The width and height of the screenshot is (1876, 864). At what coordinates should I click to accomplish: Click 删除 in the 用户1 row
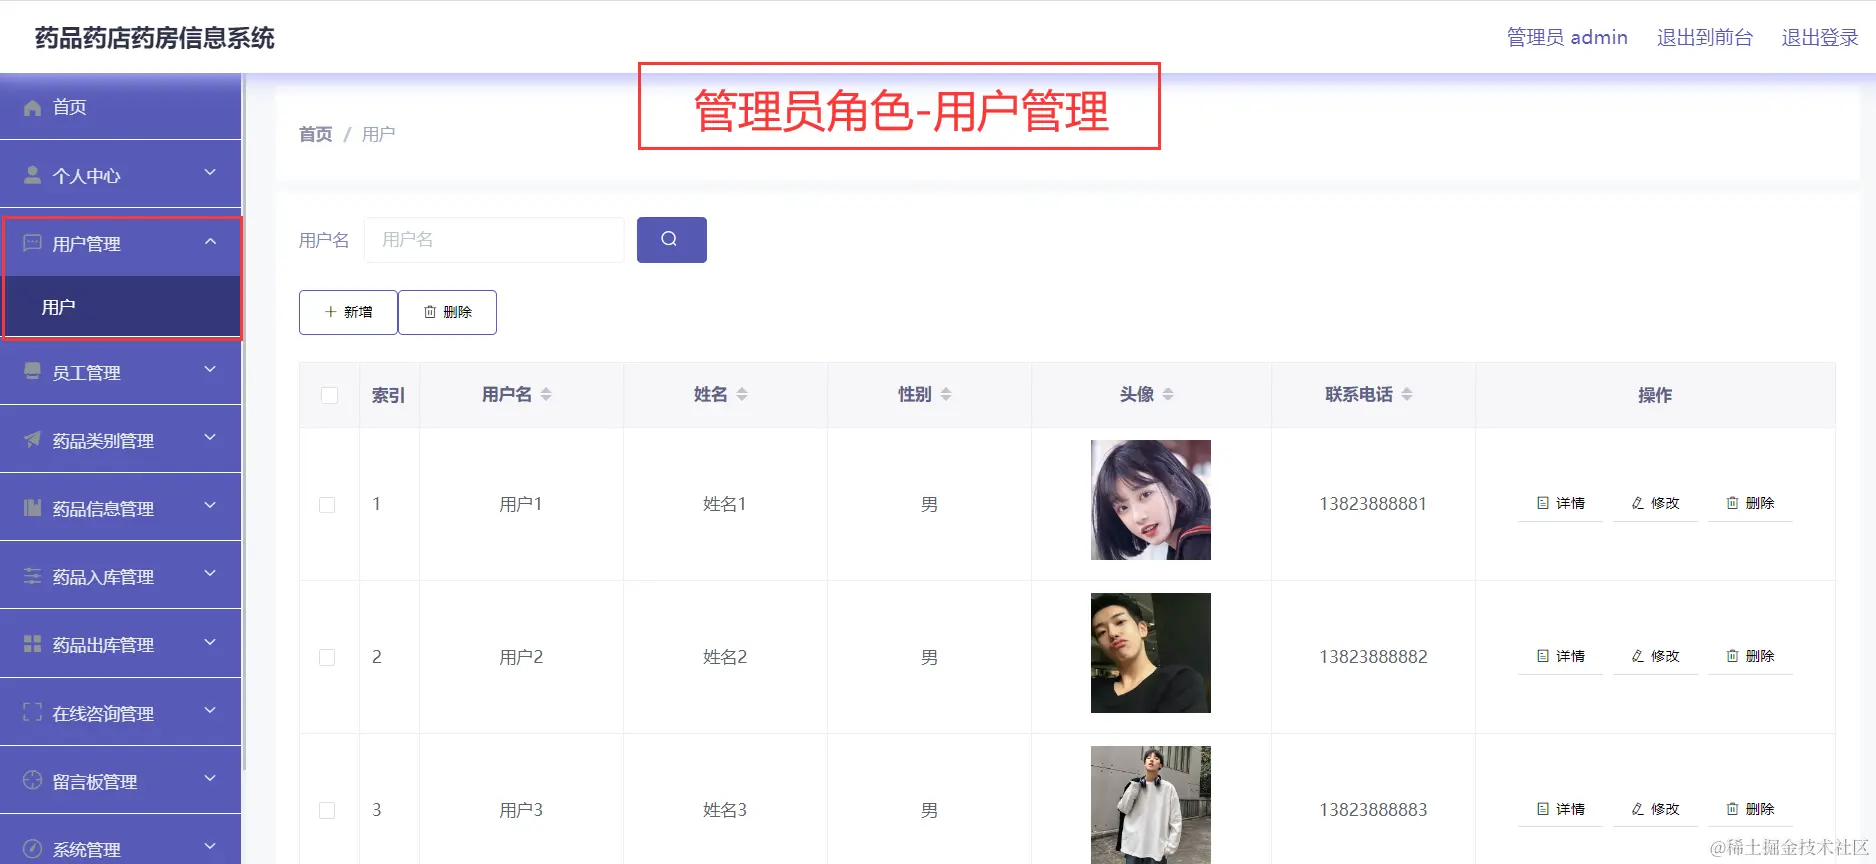(x=1750, y=503)
